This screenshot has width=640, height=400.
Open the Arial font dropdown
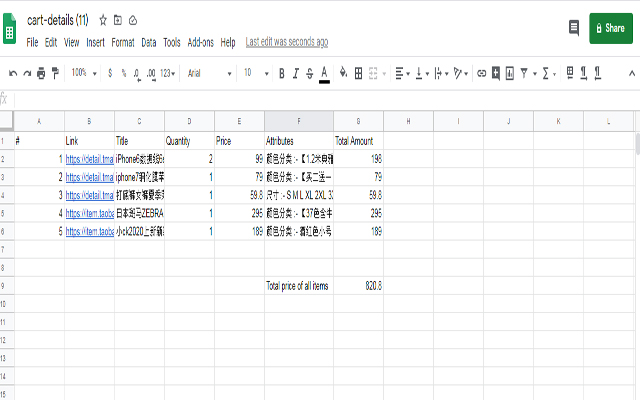tap(209, 73)
